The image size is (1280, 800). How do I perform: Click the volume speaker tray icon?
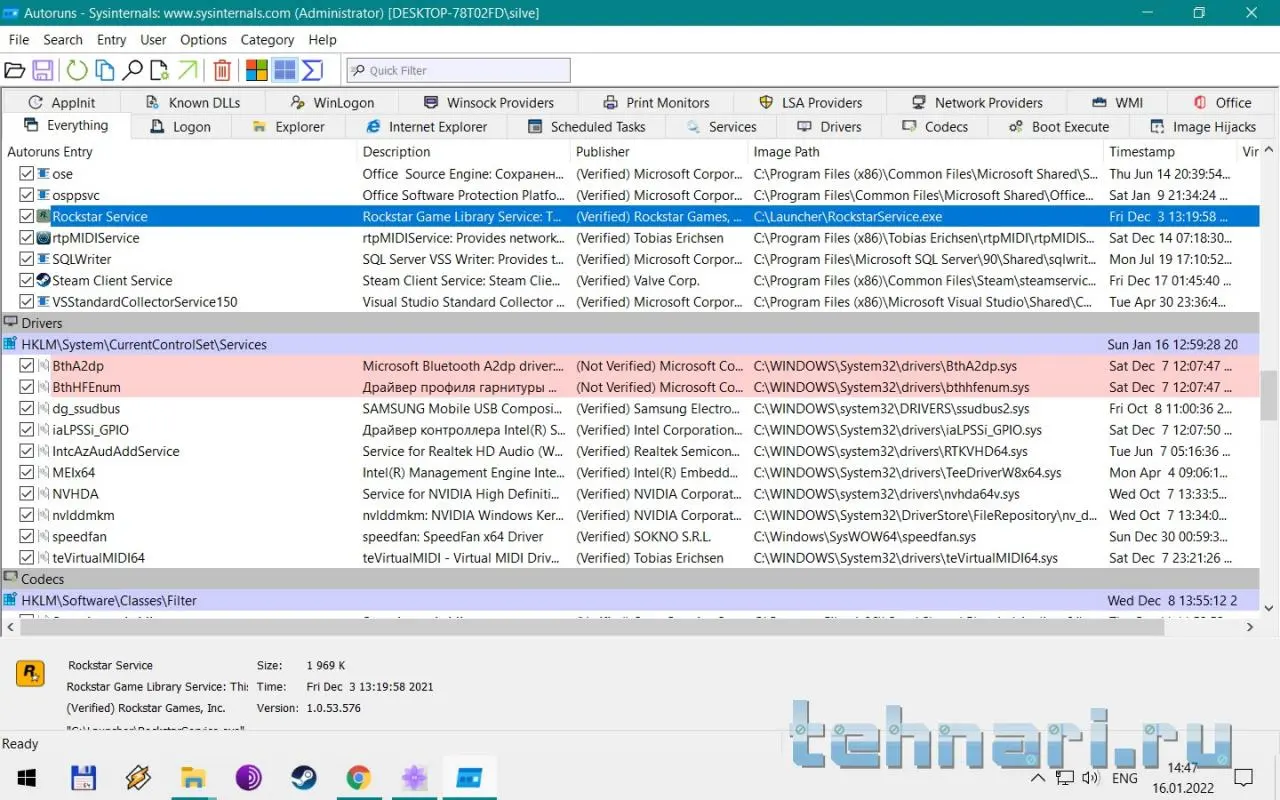point(1090,778)
